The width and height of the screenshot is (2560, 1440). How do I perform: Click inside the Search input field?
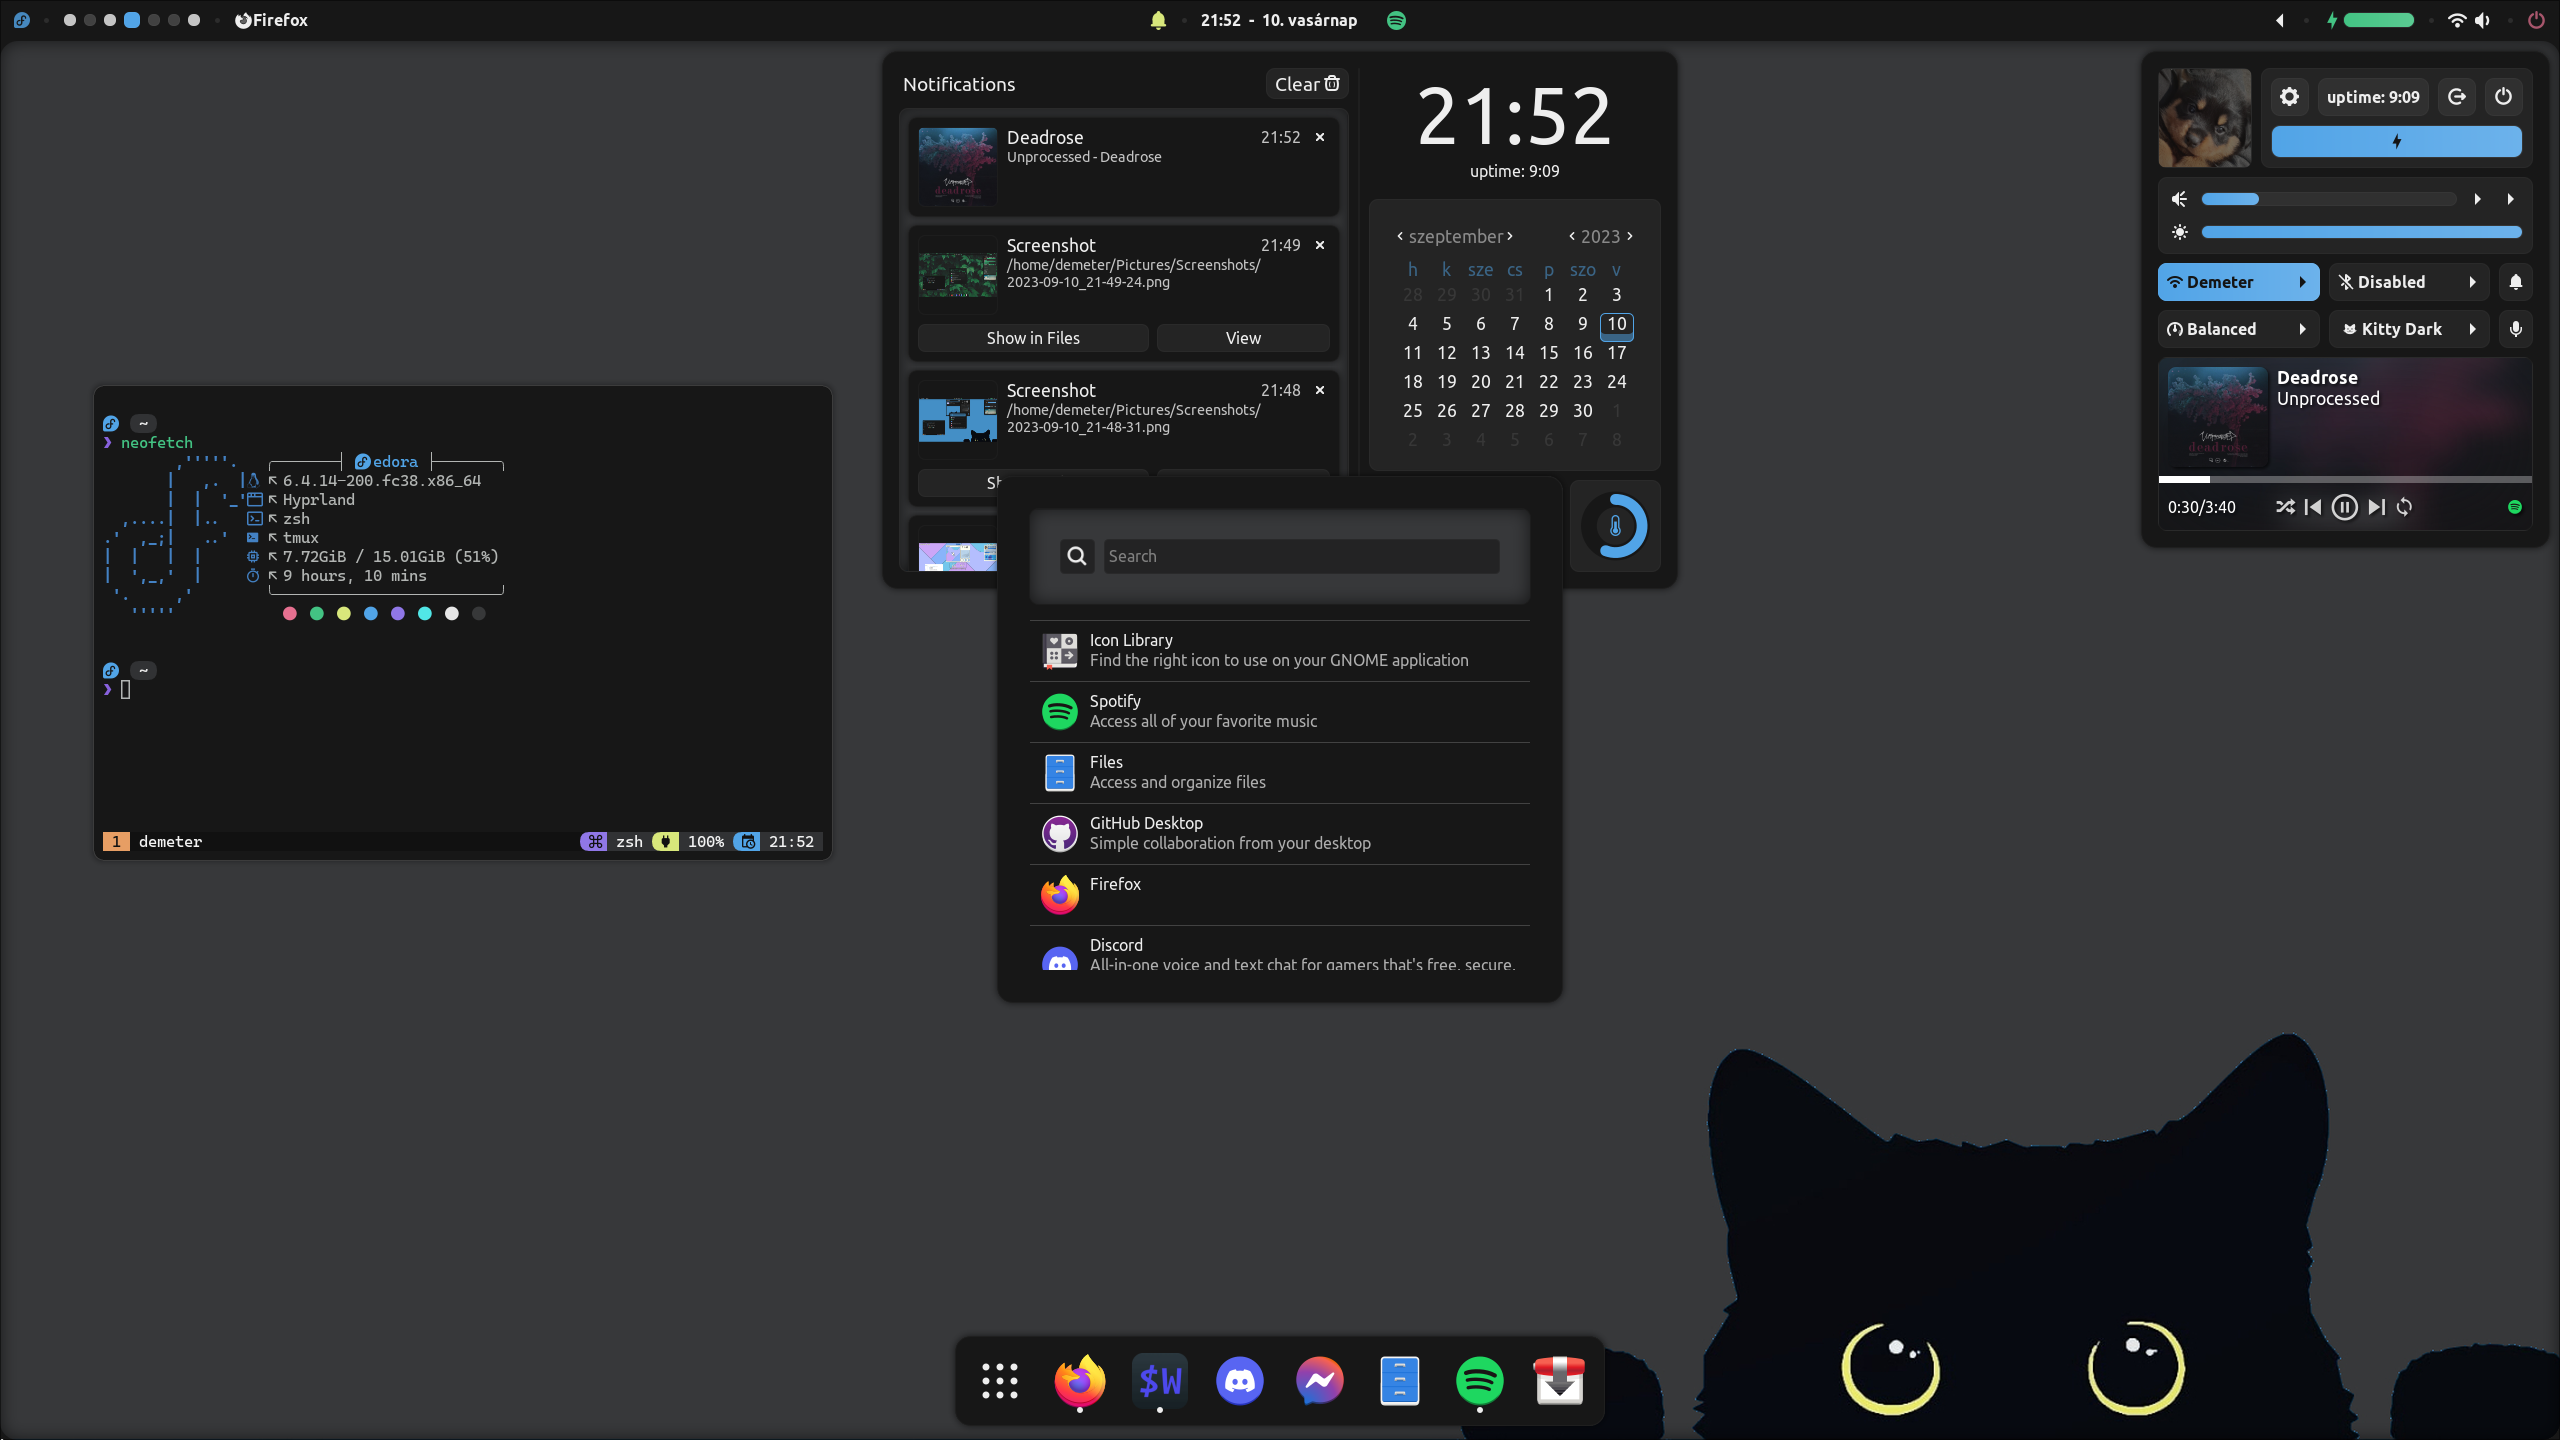coord(1299,555)
